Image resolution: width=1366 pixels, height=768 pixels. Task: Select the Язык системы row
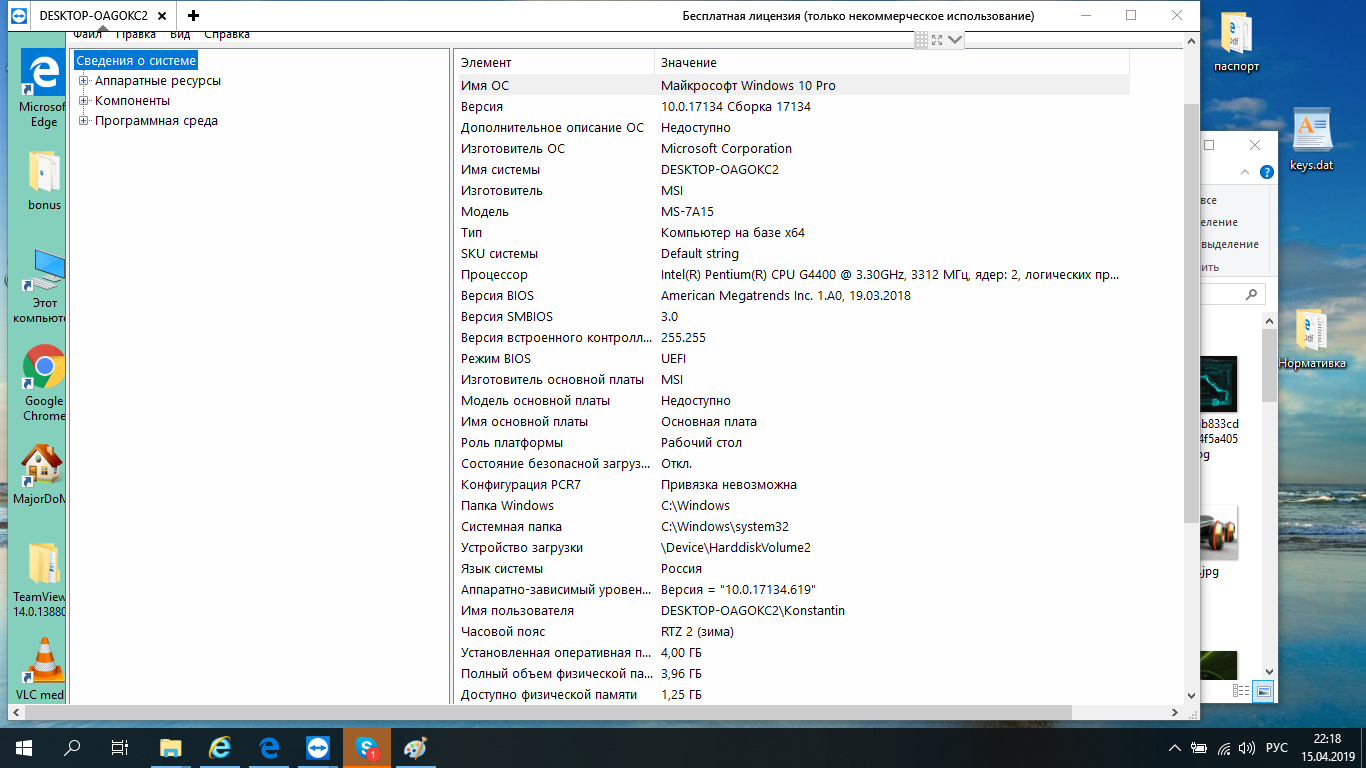pyautogui.click(x=794, y=569)
